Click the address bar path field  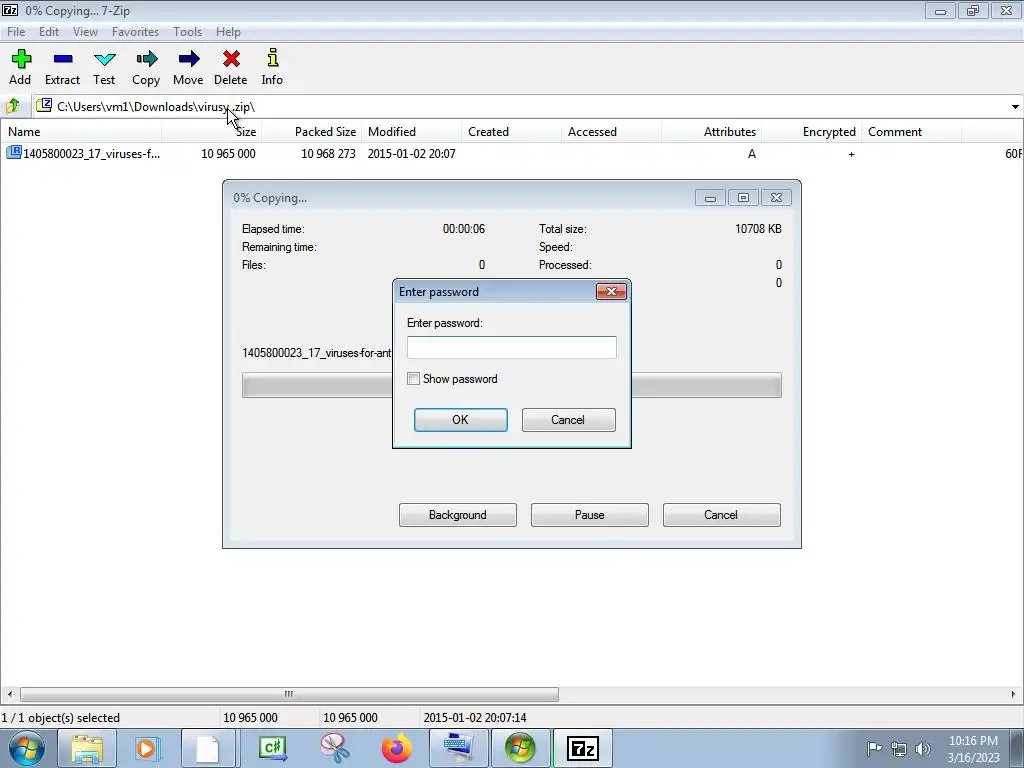click(x=522, y=106)
